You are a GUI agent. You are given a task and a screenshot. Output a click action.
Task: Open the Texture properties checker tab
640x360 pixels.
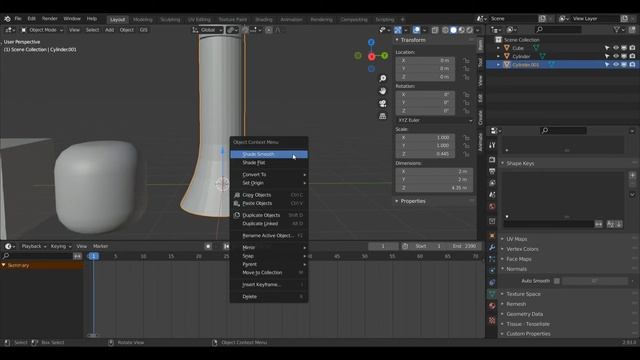click(492, 320)
